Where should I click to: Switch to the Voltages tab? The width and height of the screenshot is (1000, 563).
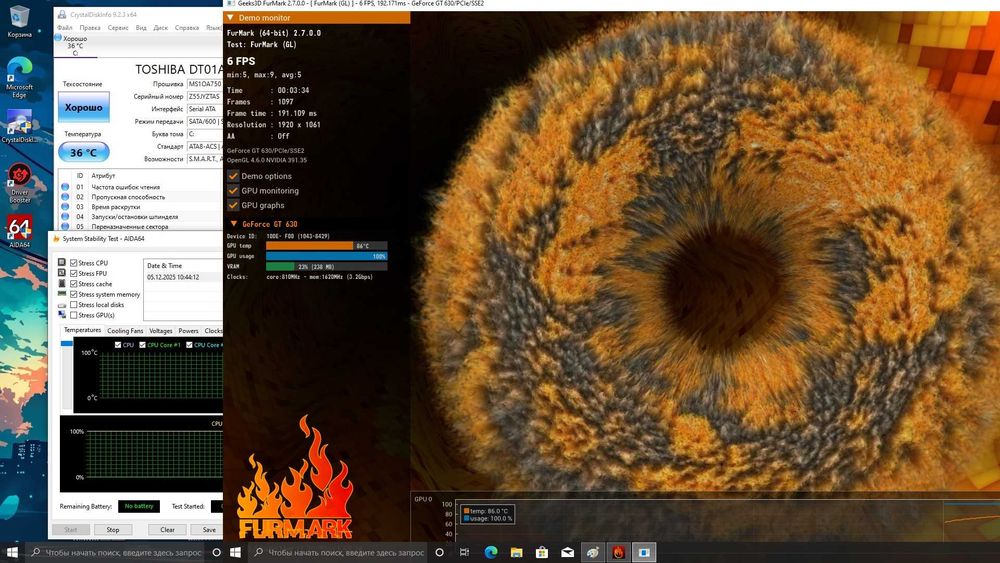coord(161,331)
